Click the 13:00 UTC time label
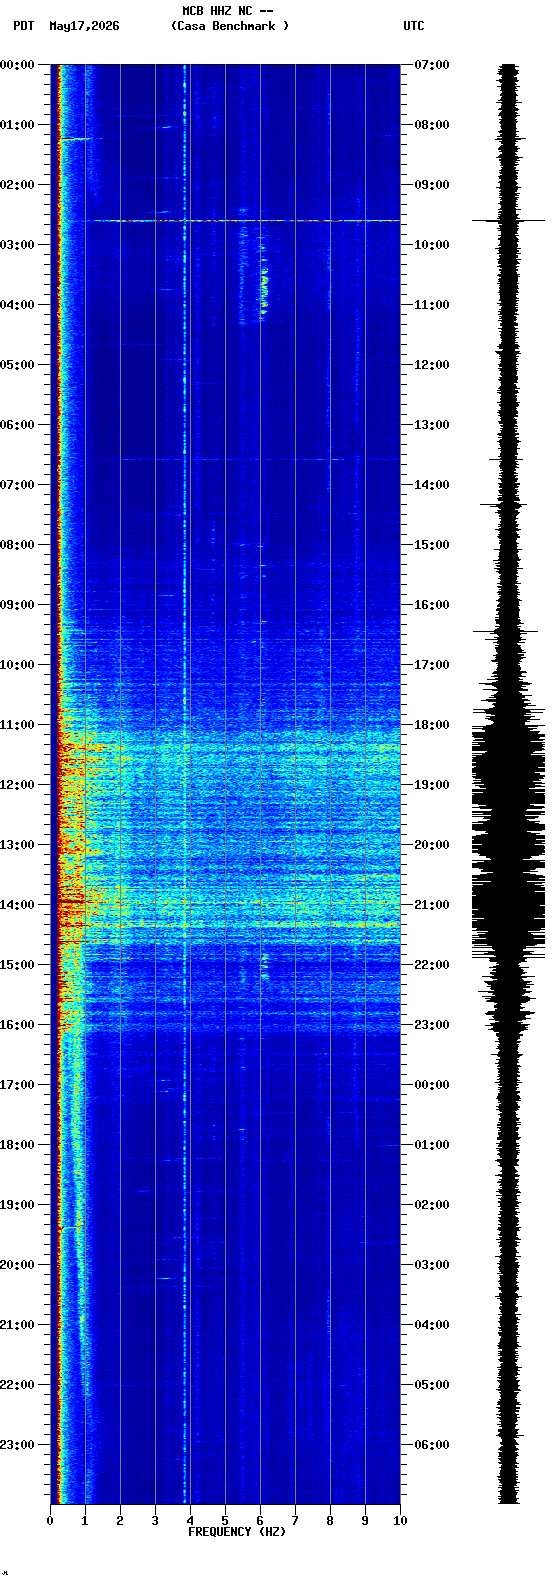This screenshot has height=1584, width=552. point(432,425)
